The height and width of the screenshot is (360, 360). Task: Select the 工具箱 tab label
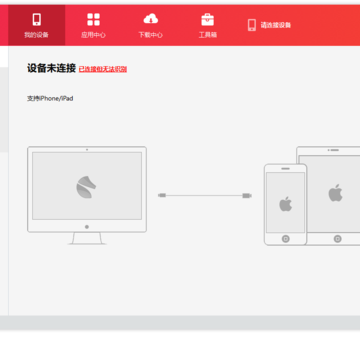tap(208, 35)
